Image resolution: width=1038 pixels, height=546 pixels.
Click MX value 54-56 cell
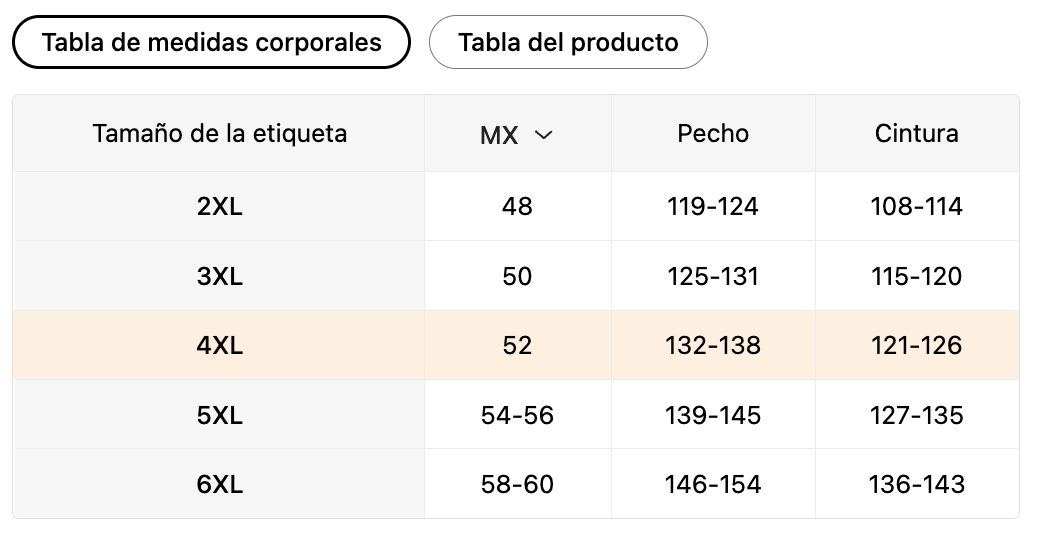pos(517,415)
